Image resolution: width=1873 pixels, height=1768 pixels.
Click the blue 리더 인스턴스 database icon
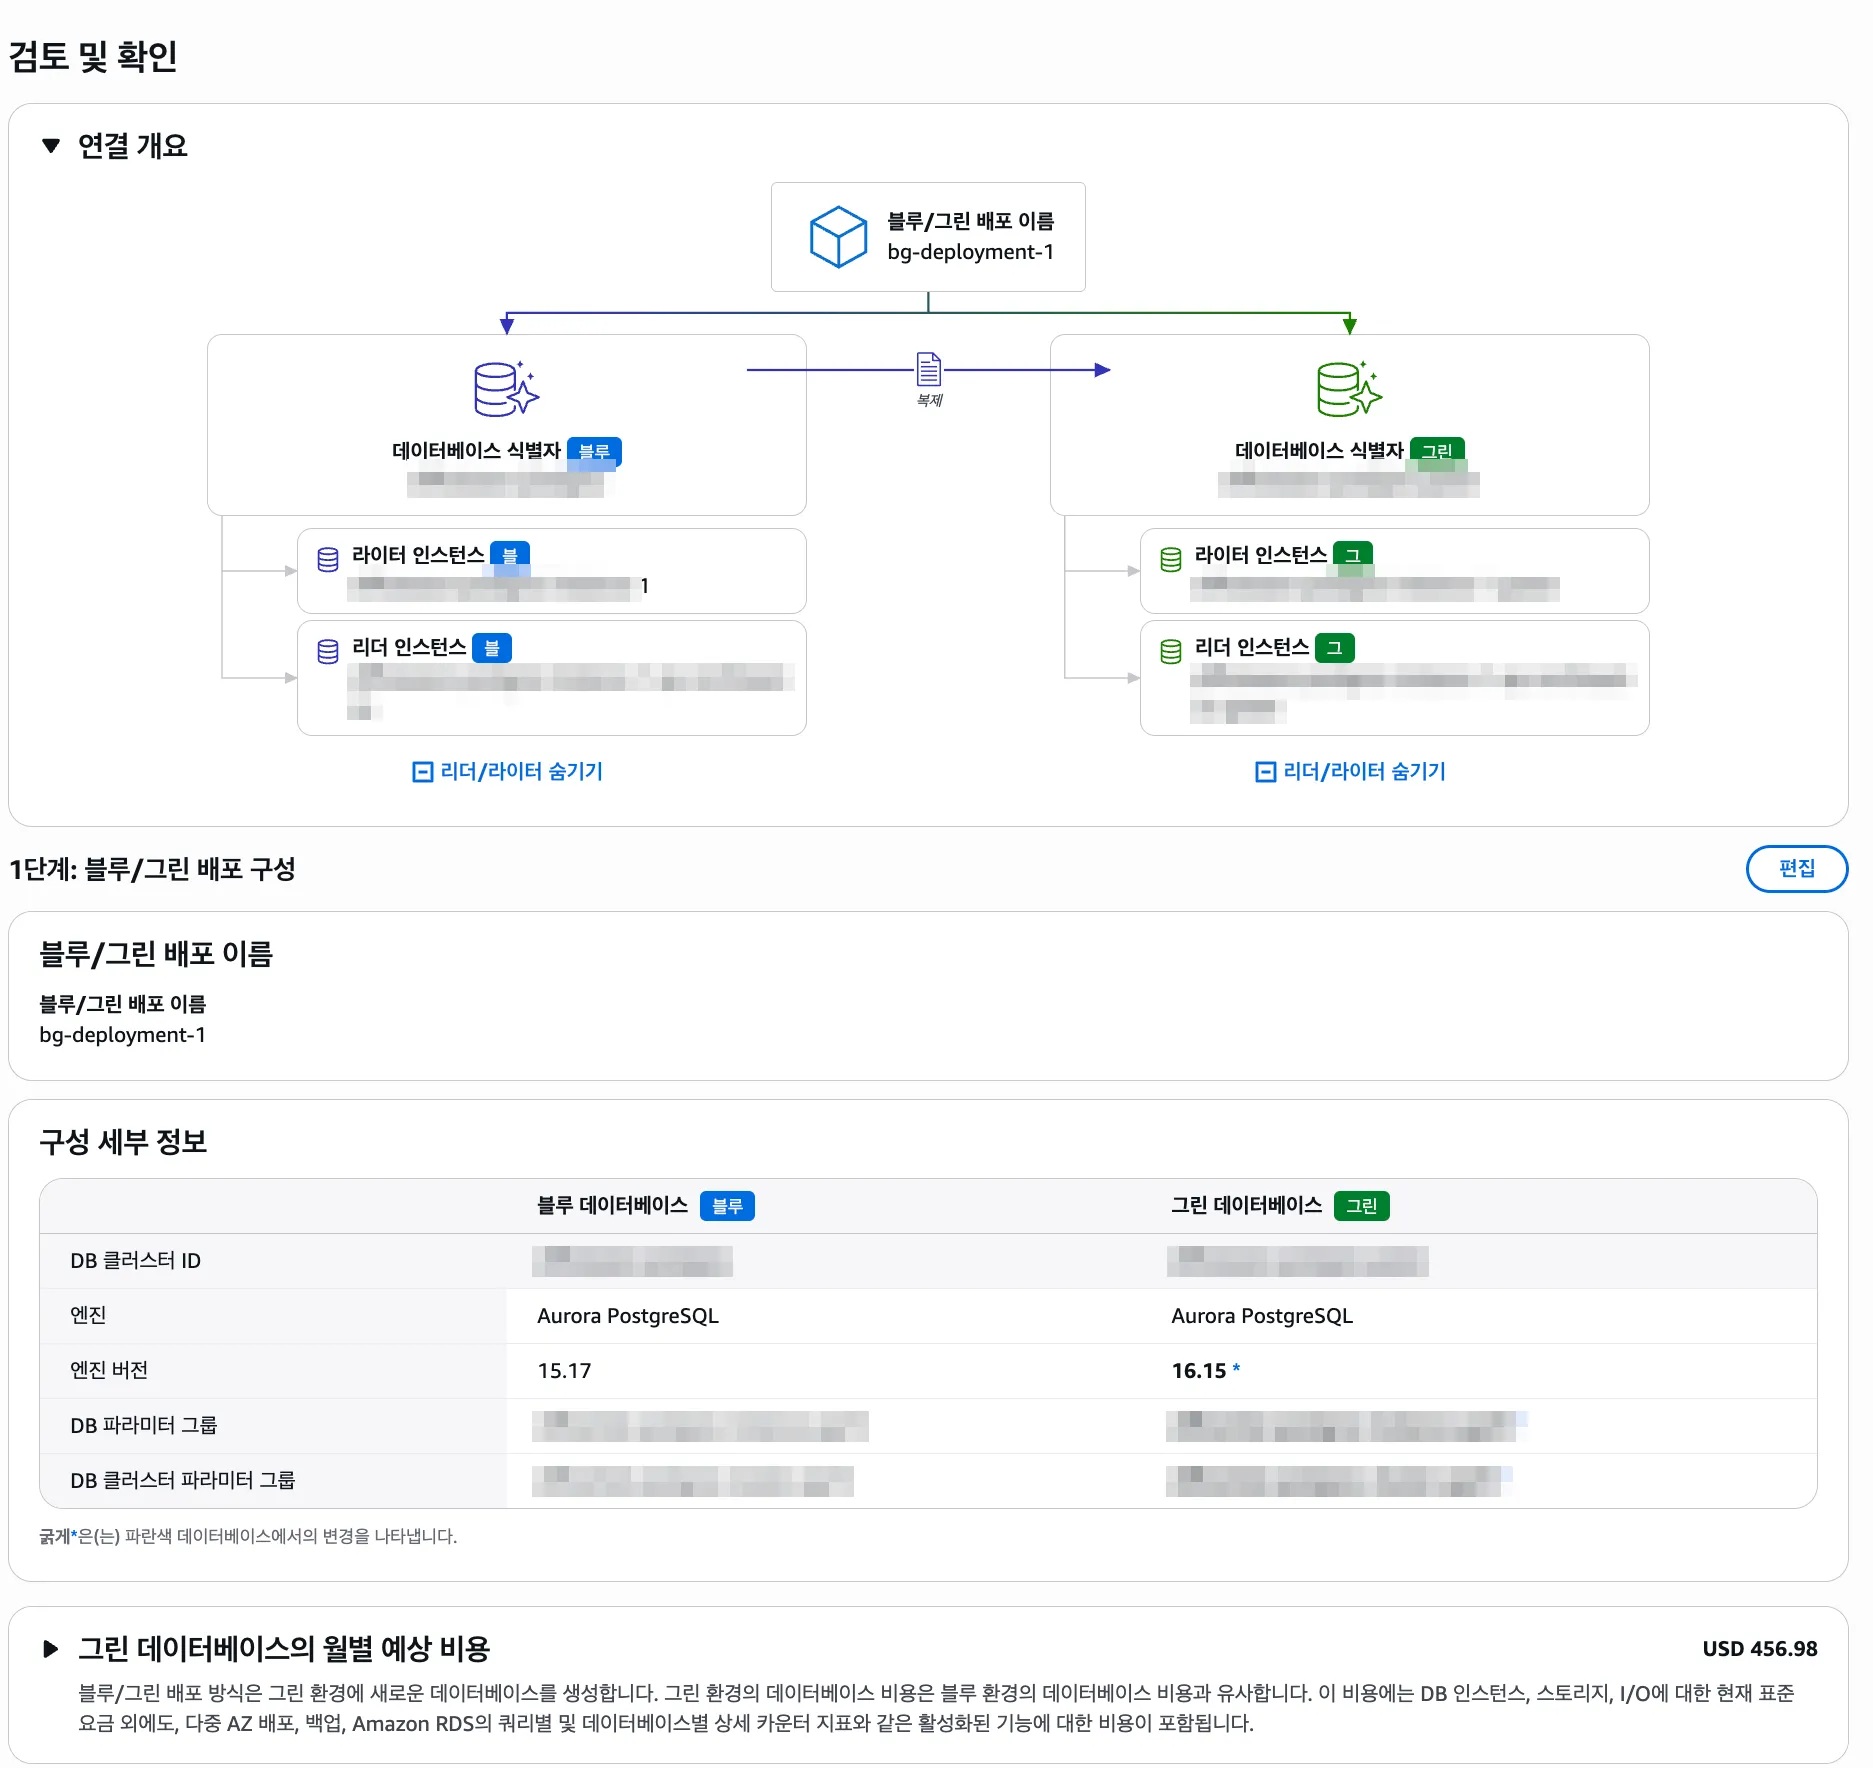click(328, 652)
